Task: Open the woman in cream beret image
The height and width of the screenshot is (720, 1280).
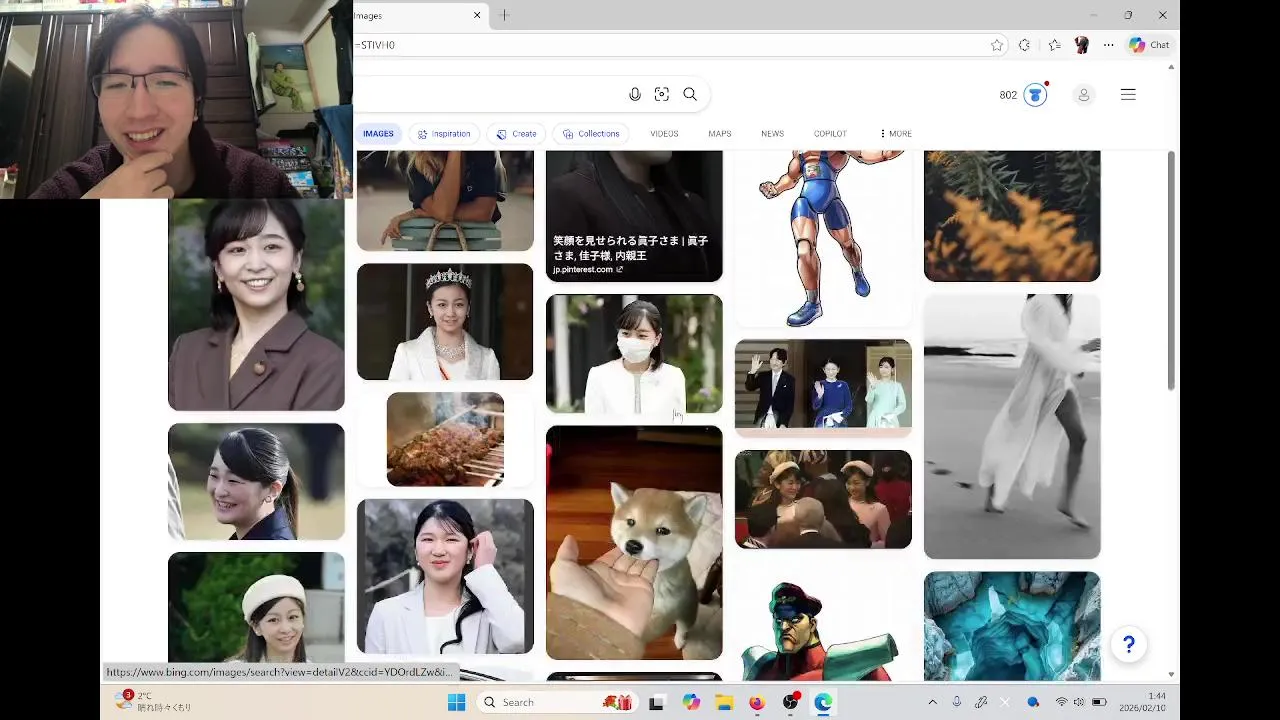Action: (x=256, y=607)
